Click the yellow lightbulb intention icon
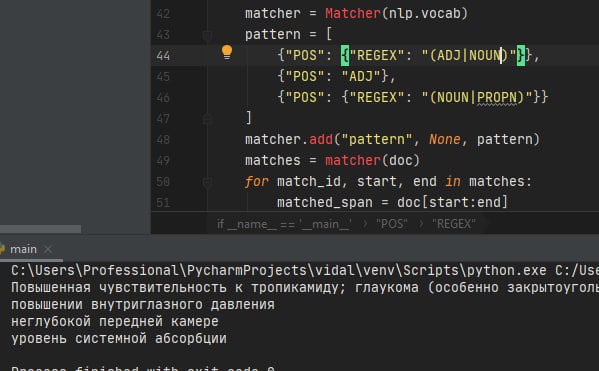 pos(227,52)
